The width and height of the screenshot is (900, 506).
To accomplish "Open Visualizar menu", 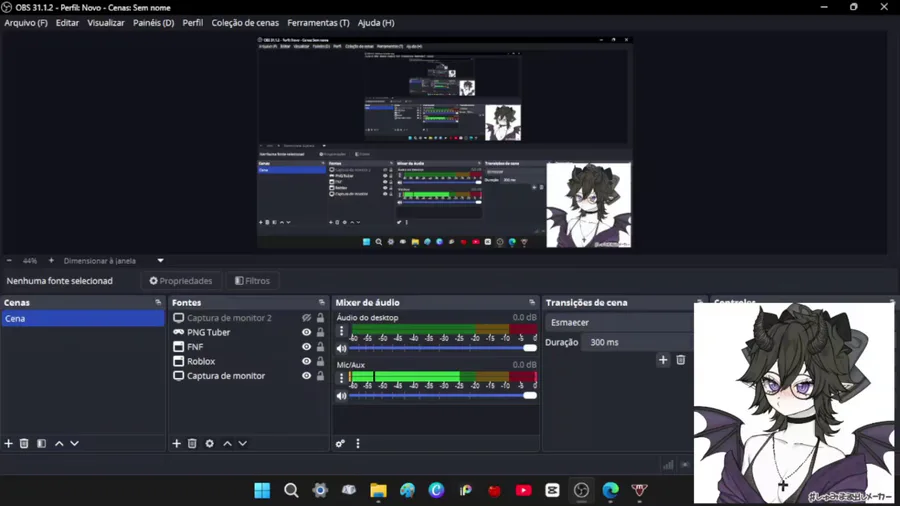I will click(x=106, y=23).
